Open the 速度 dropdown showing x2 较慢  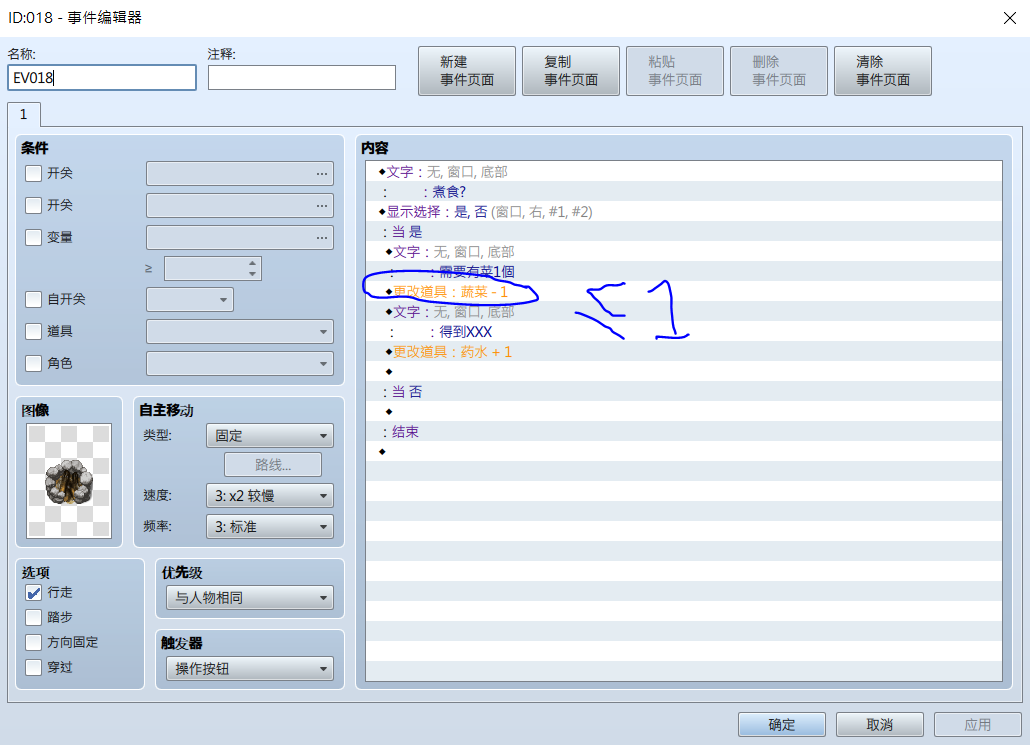click(270, 496)
